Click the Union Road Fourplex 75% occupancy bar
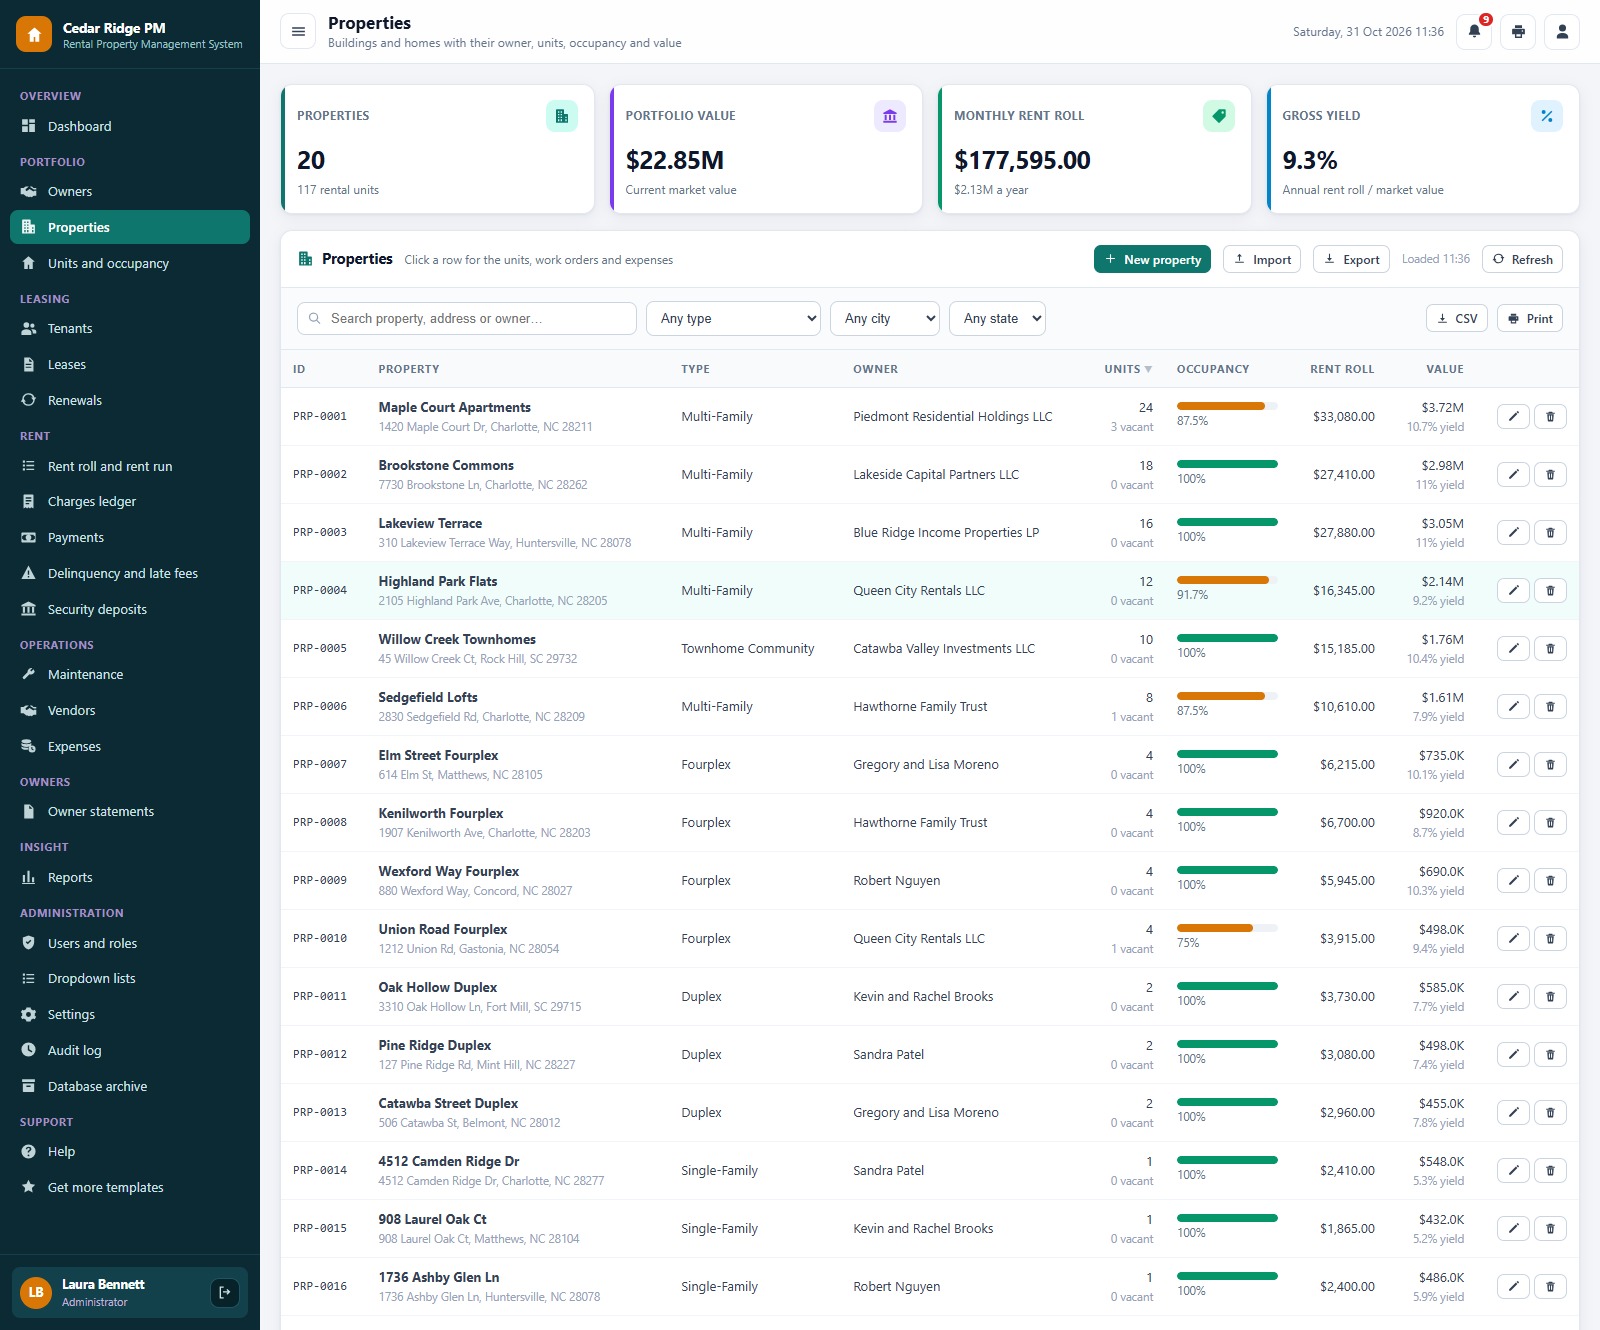The image size is (1600, 1330). point(1227,928)
